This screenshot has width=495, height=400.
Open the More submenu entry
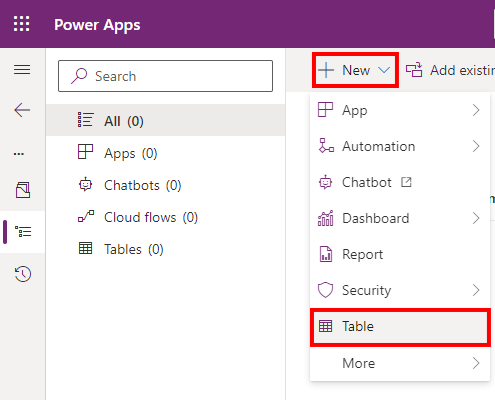[400, 363]
